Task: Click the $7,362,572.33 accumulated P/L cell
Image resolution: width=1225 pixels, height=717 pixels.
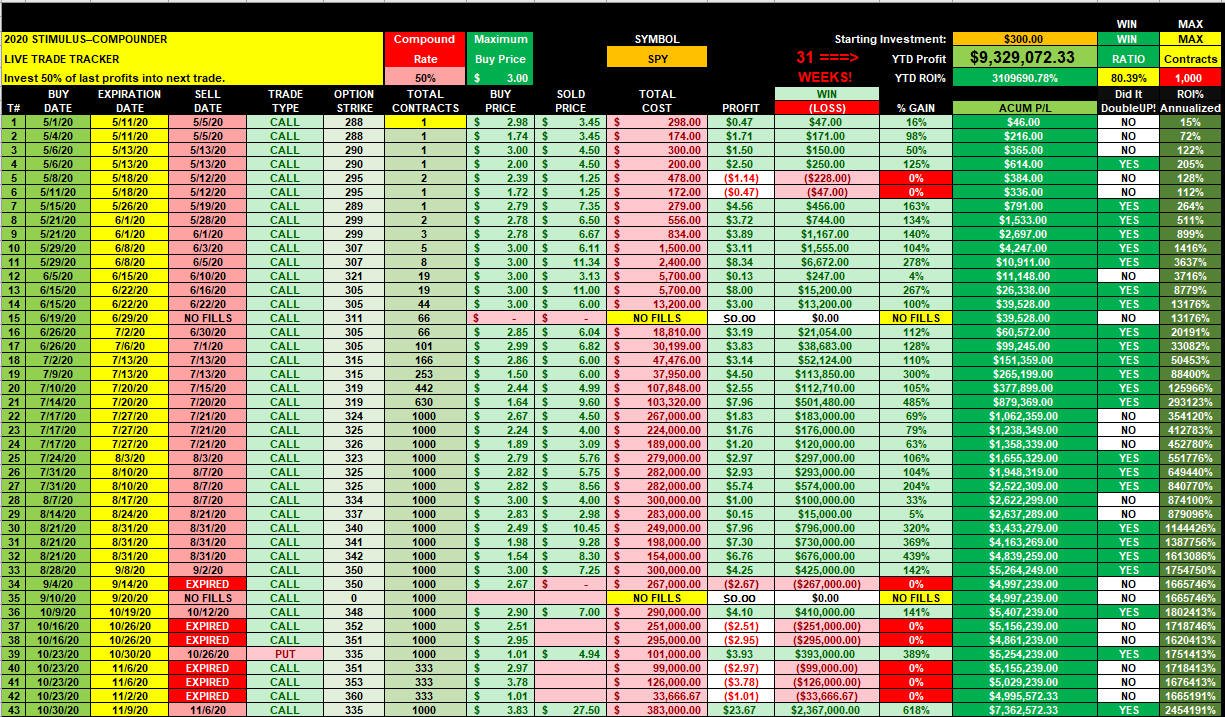Action: pyautogui.click(x=1024, y=709)
